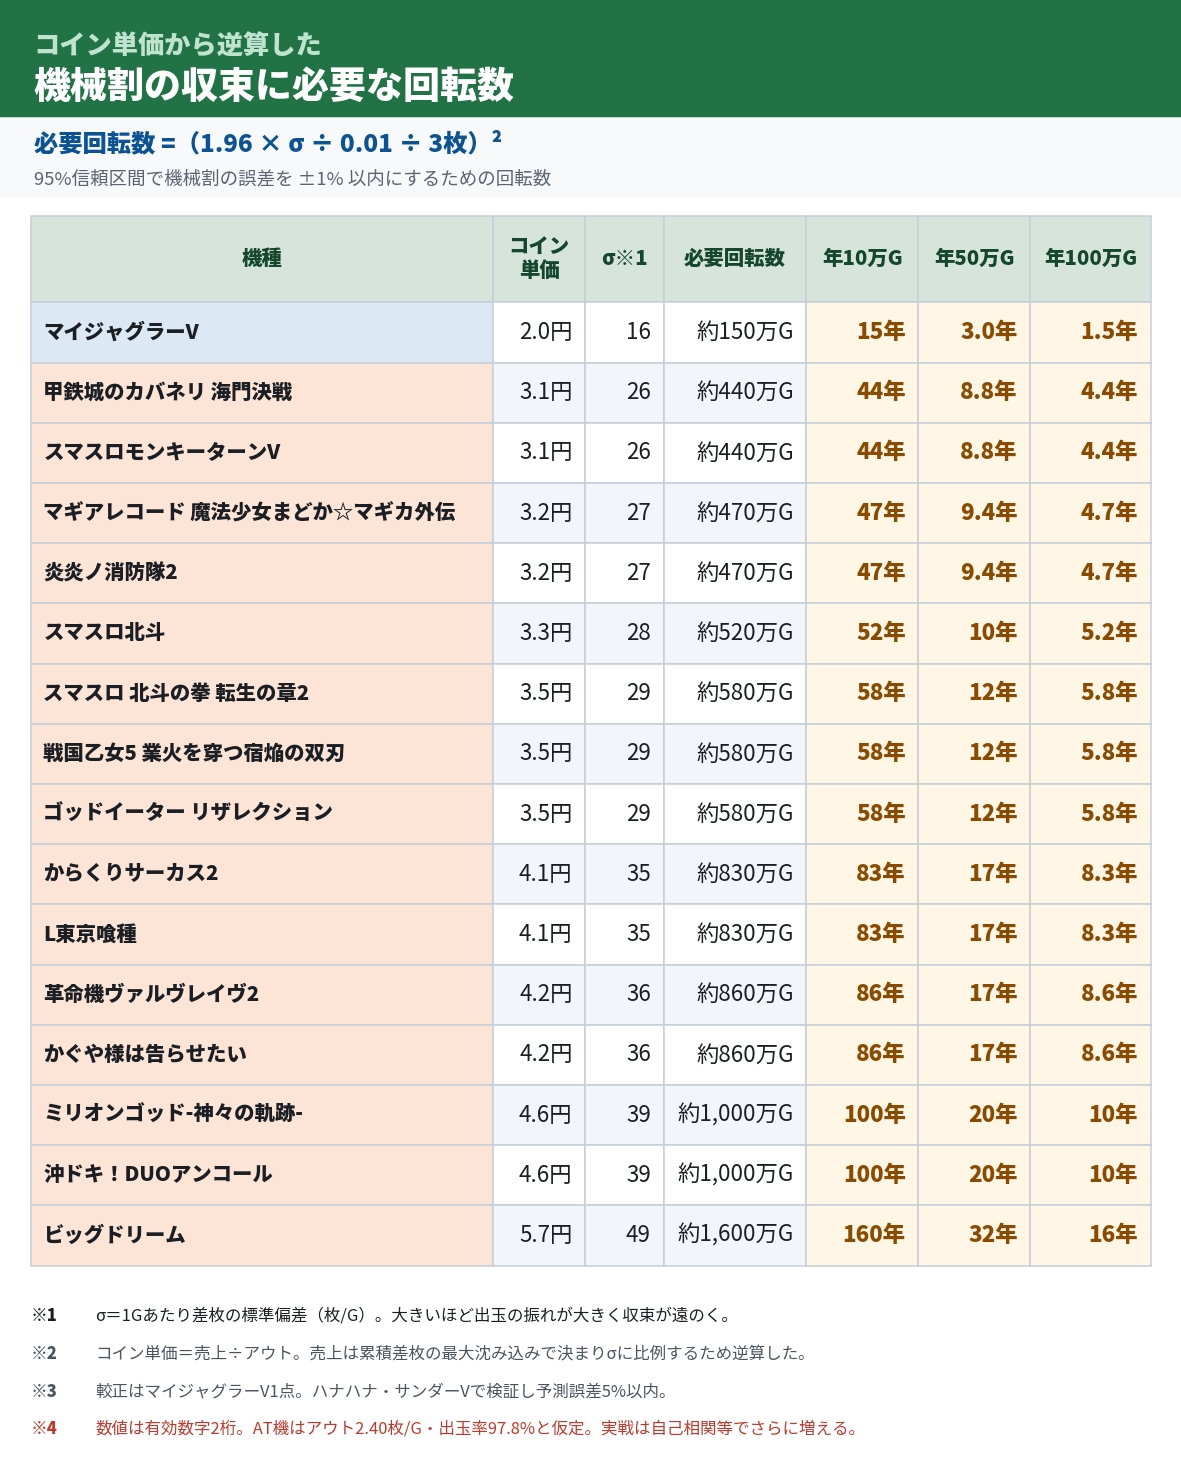
Task: Click the 必要回転数 formula line
Action: 268,143
